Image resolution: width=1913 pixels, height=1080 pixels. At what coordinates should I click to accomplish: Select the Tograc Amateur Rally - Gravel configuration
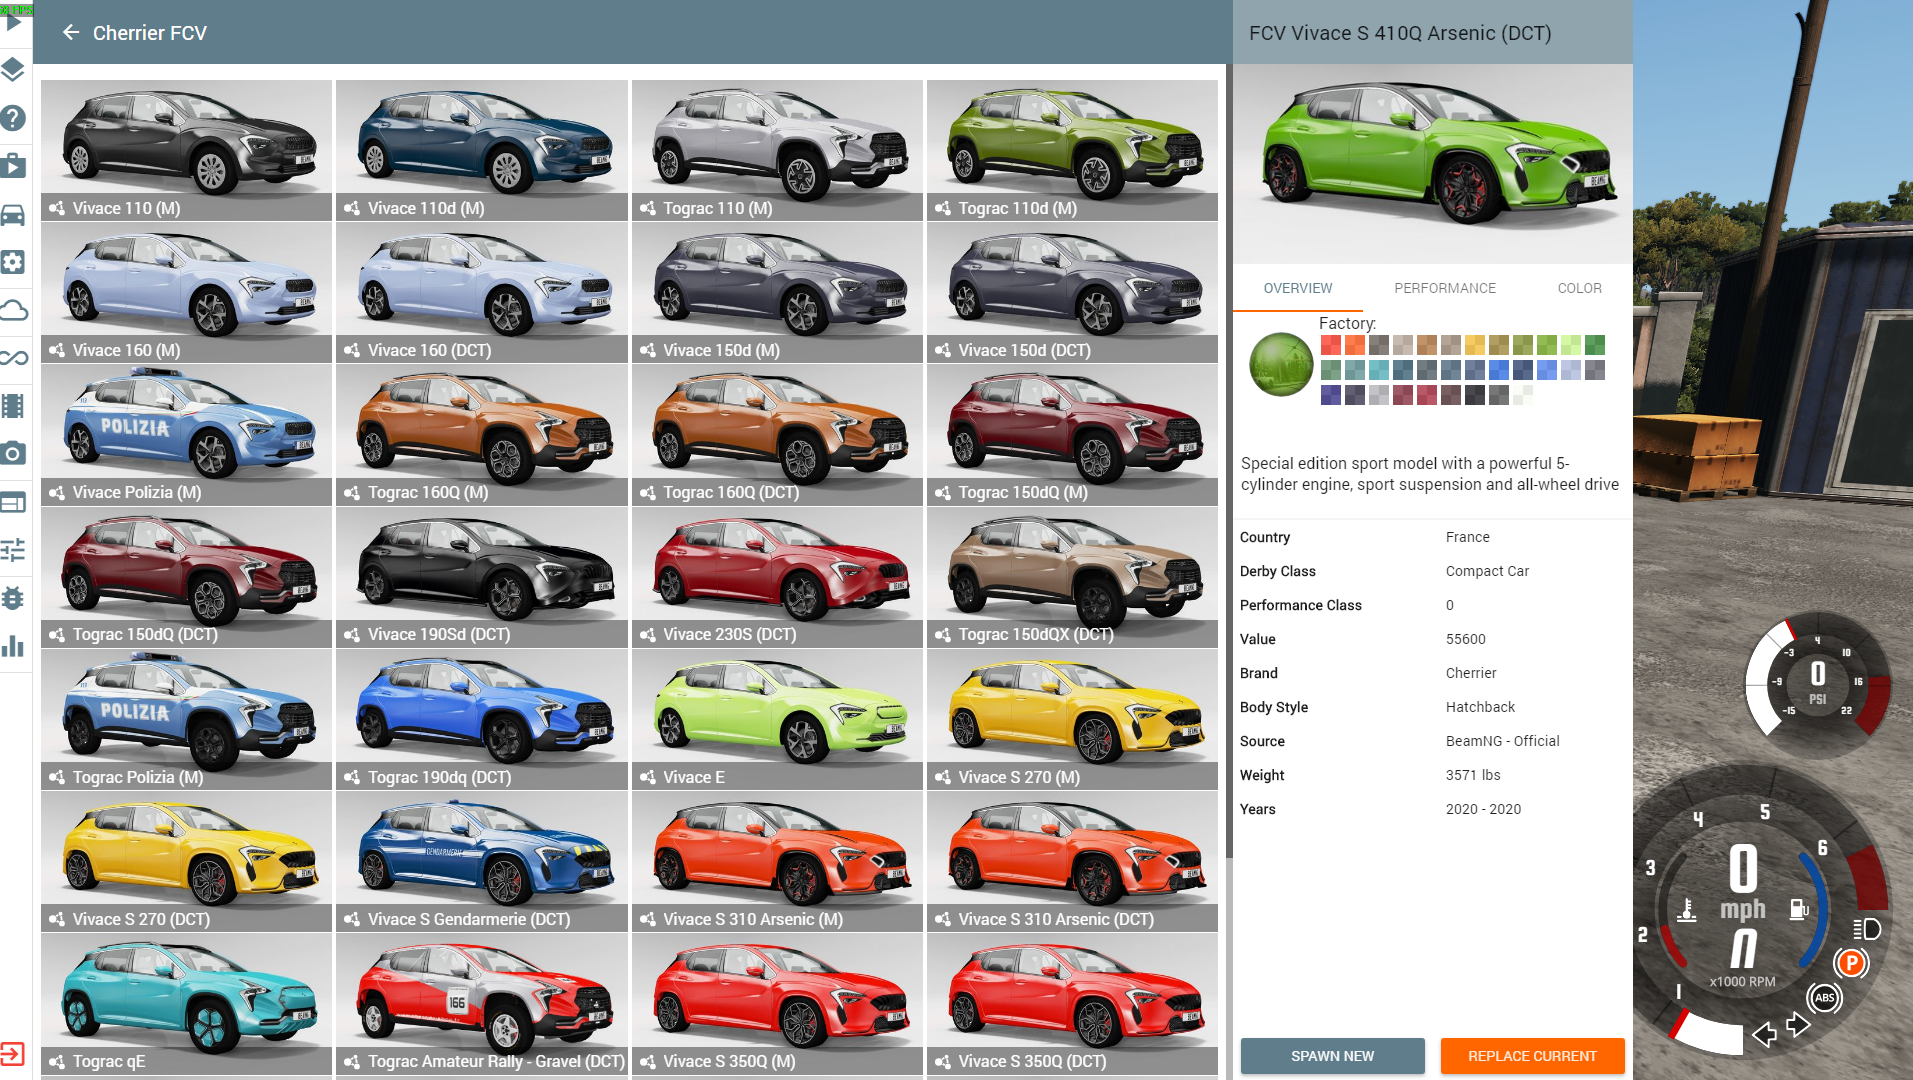coord(482,1004)
